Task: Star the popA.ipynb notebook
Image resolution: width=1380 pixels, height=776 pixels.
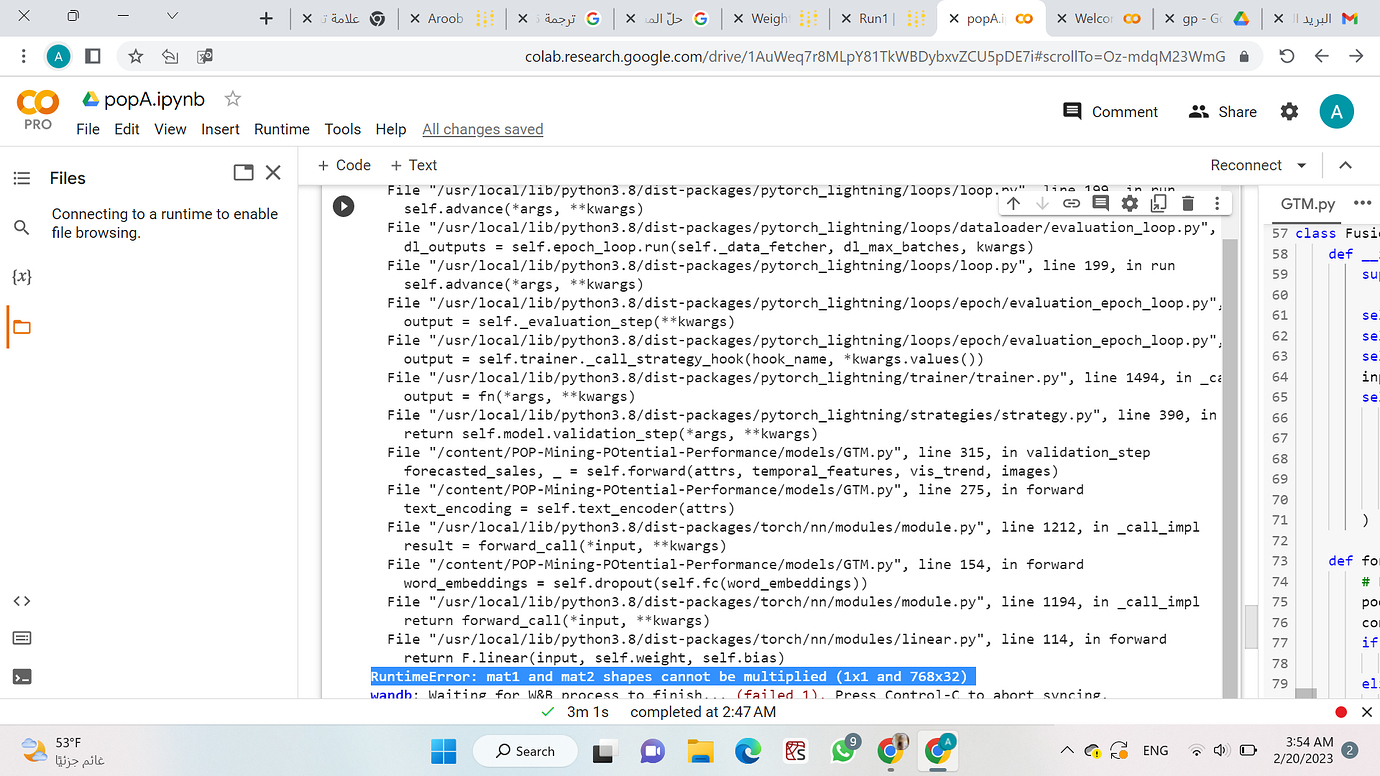Action: [x=233, y=98]
